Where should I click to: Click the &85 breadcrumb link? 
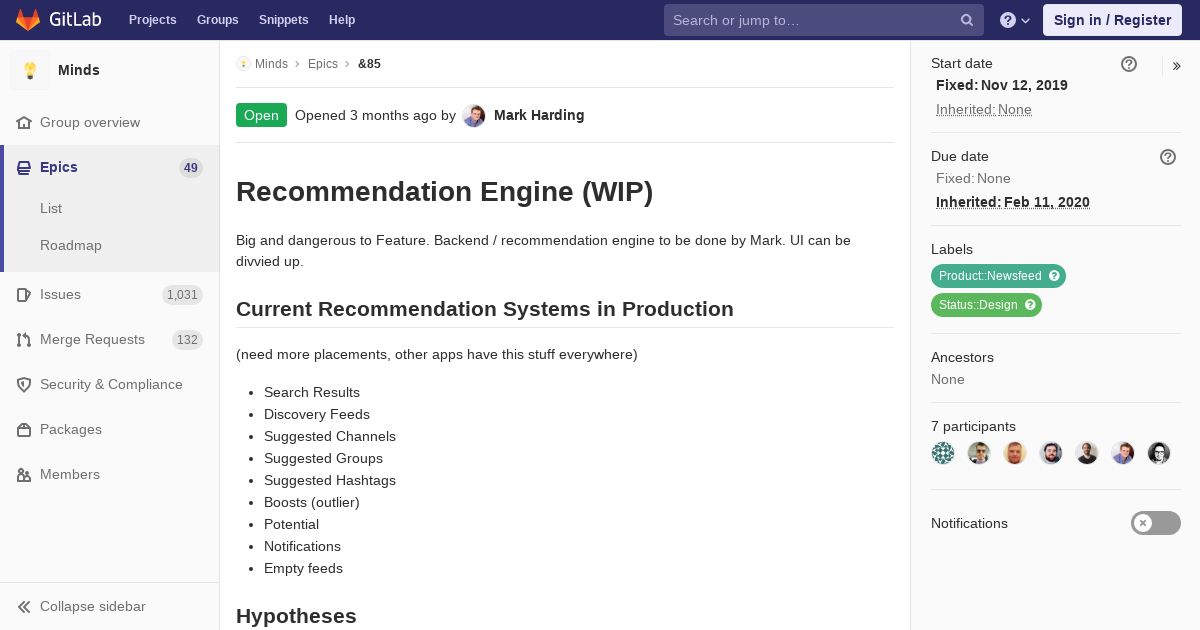coord(369,64)
